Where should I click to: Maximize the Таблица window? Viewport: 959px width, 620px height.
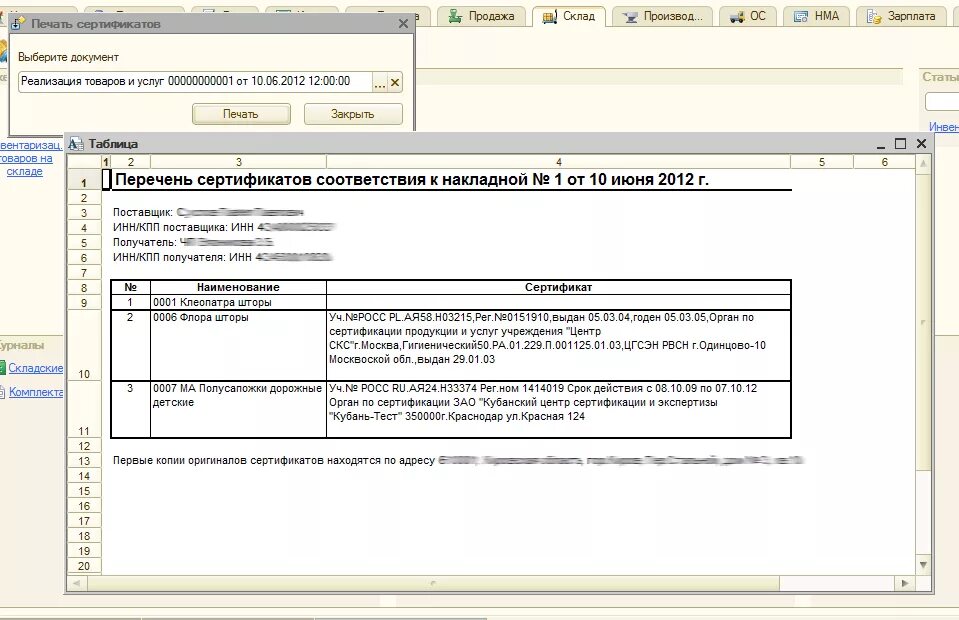pos(900,144)
